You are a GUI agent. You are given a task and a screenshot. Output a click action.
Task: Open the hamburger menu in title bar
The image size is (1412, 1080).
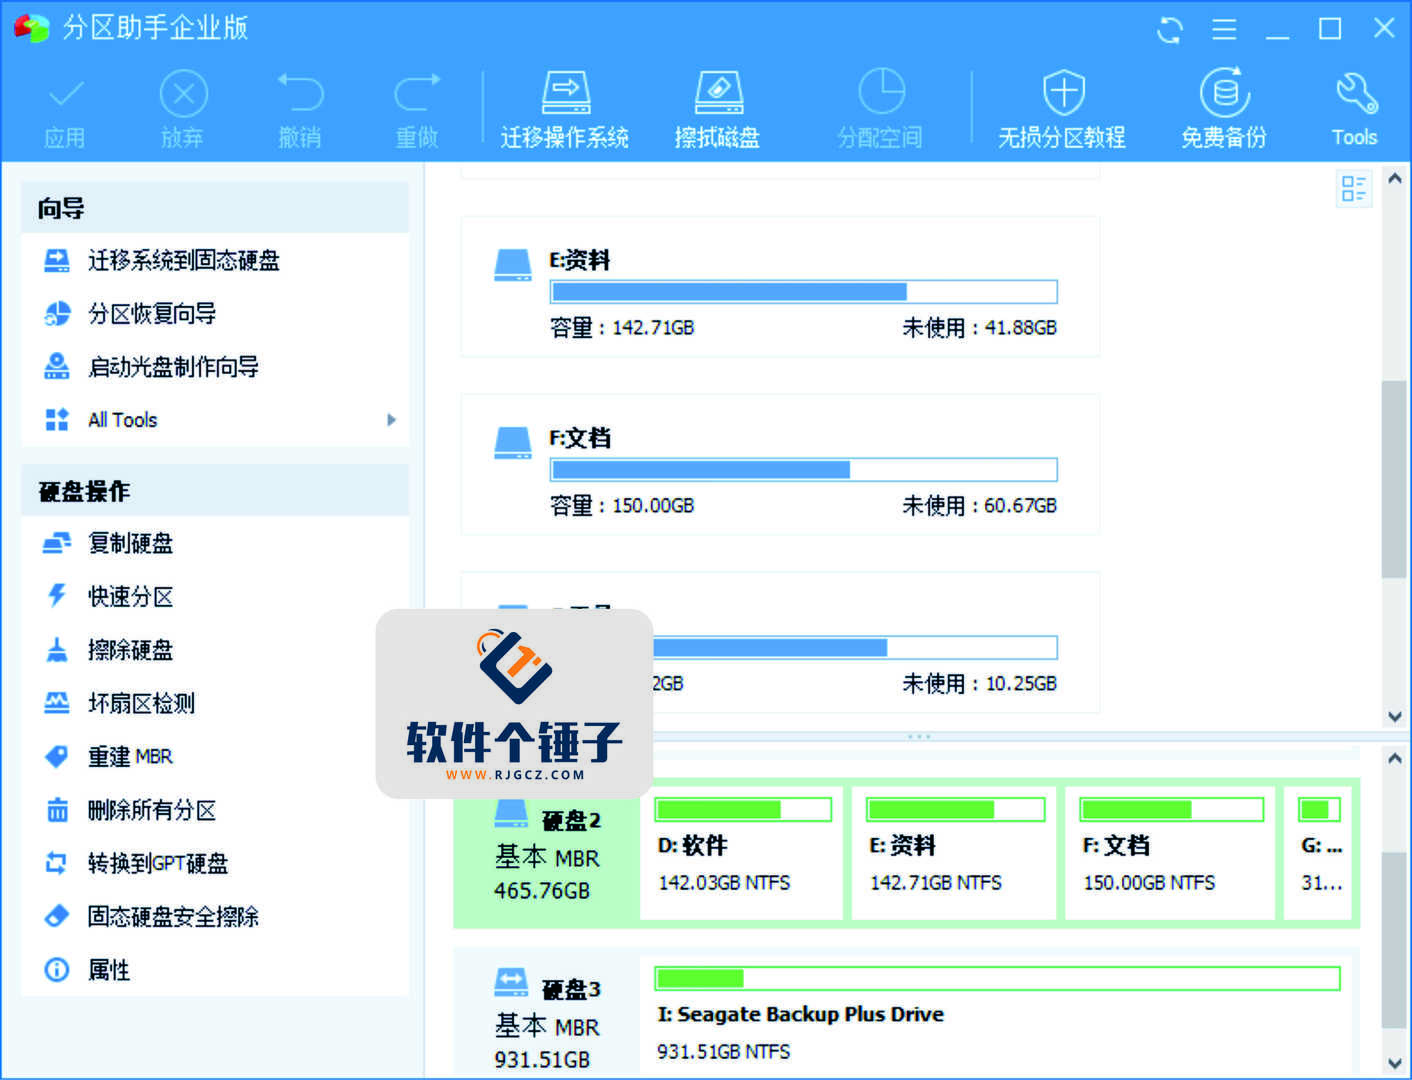1224,29
